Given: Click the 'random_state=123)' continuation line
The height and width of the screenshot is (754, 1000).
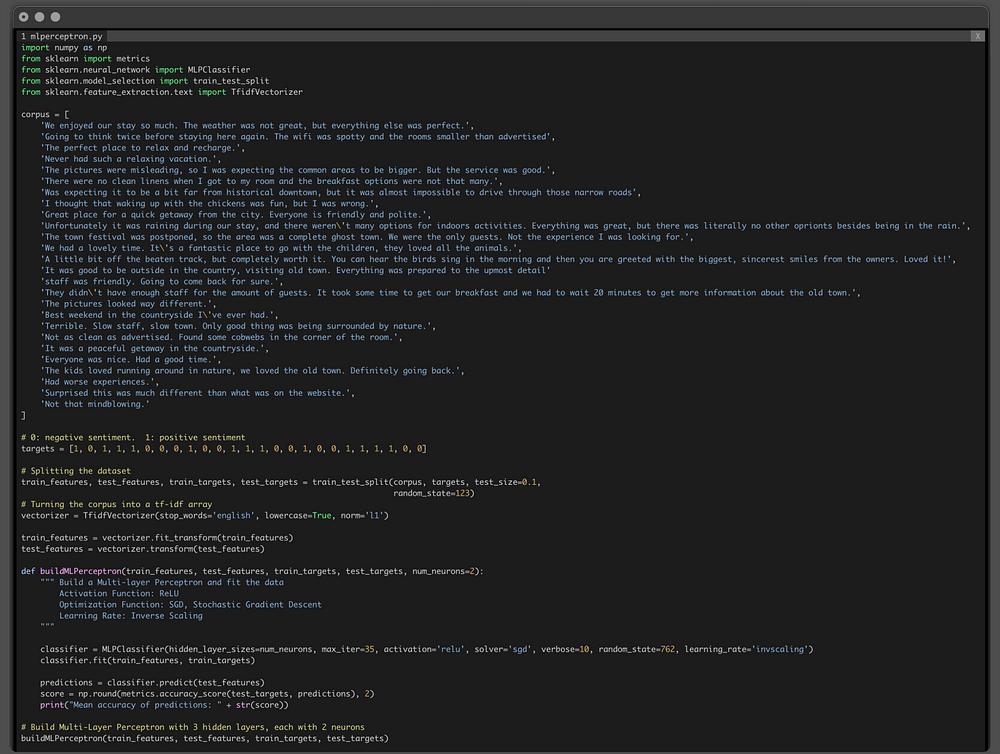Looking at the screenshot, I should [434, 494].
